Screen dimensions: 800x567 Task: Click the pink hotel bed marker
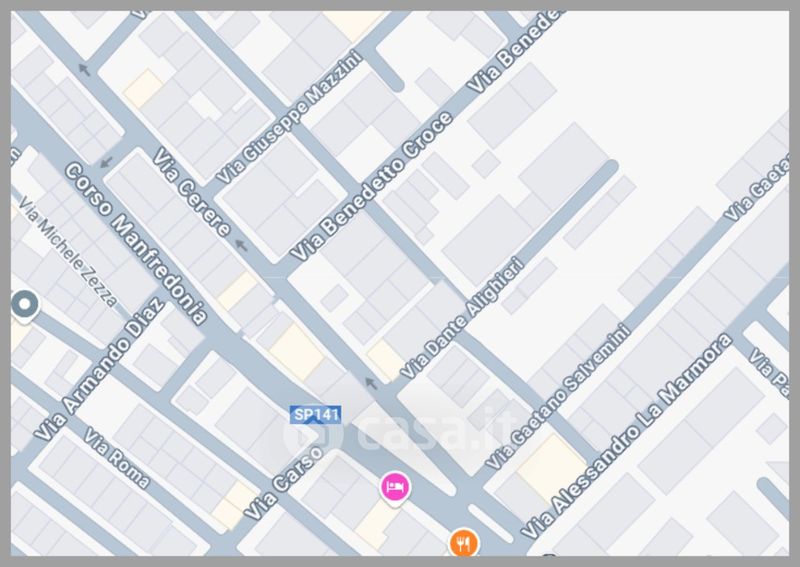coord(394,487)
